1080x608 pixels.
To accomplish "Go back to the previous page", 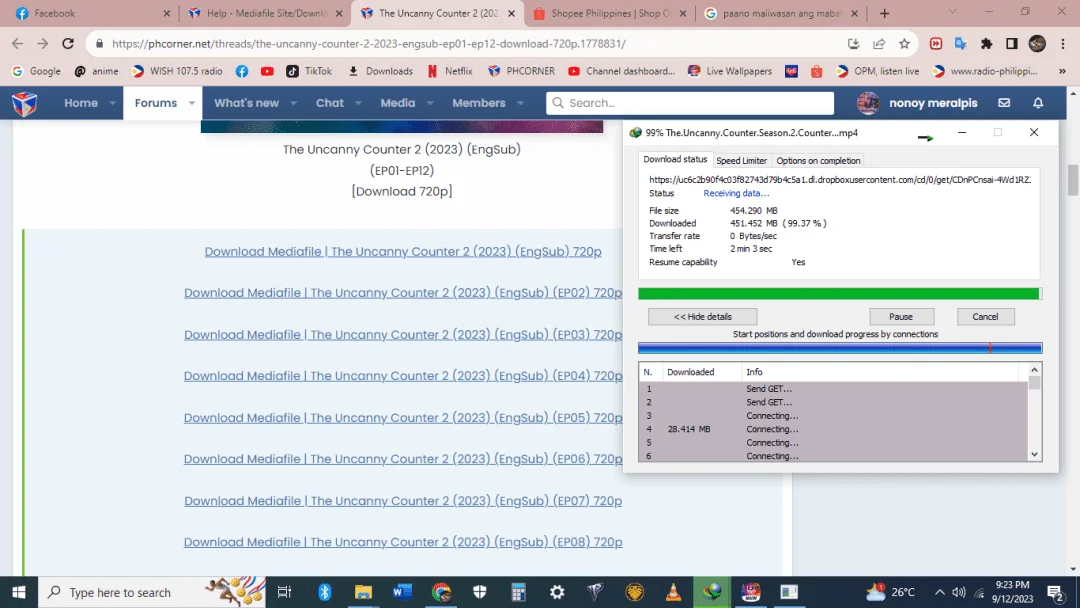I will [17, 43].
